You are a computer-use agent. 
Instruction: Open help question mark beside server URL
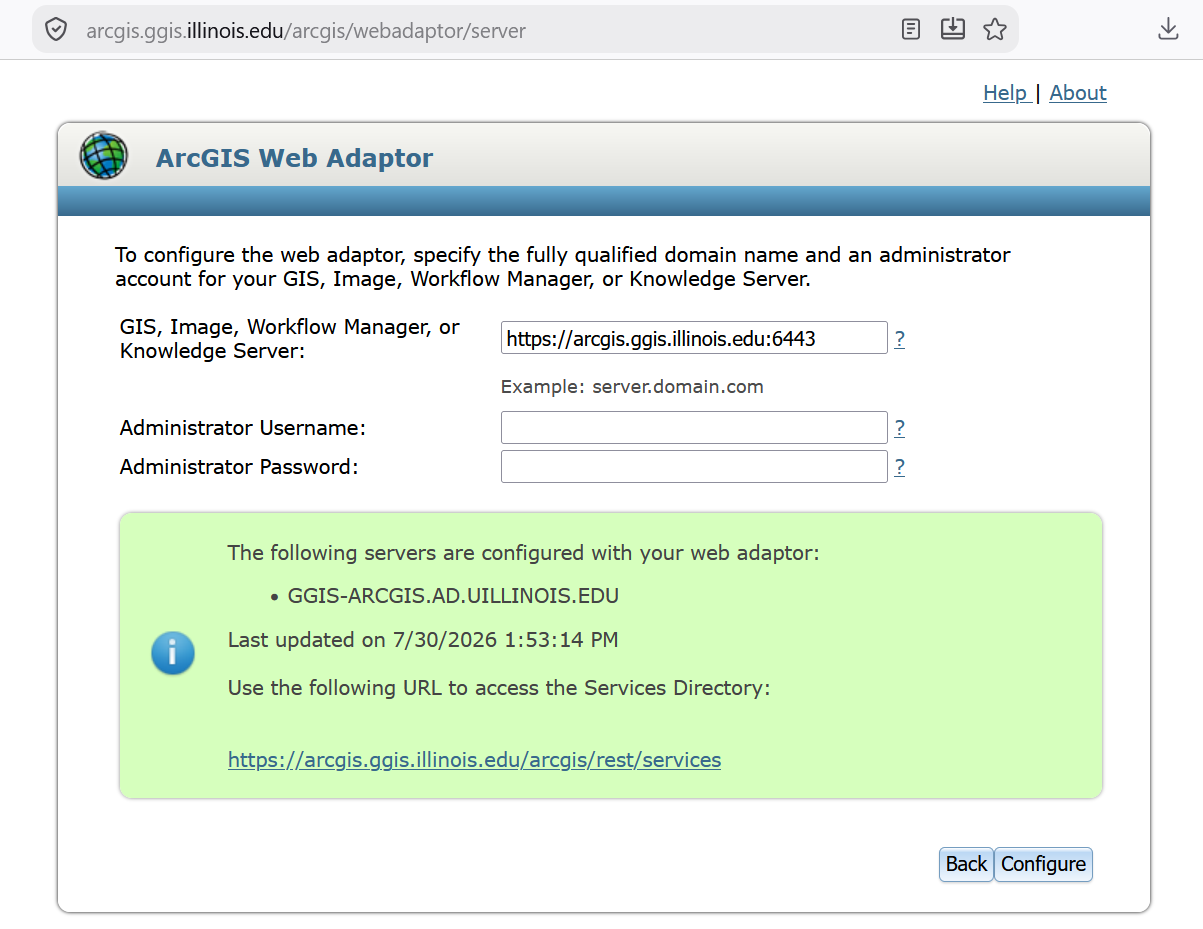coord(900,339)
